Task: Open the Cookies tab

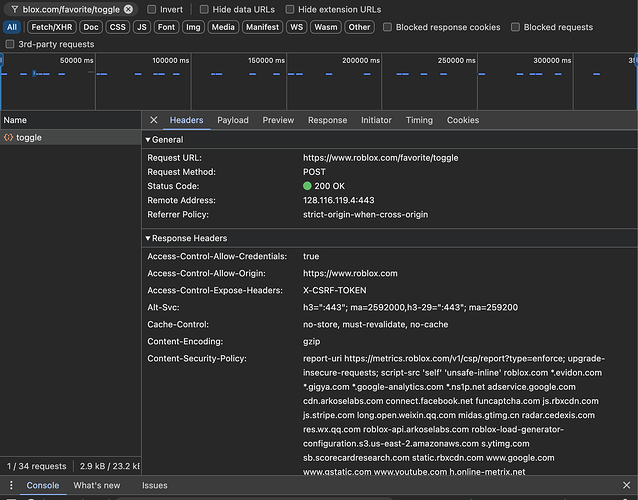Action: click(x=463, y=120)
